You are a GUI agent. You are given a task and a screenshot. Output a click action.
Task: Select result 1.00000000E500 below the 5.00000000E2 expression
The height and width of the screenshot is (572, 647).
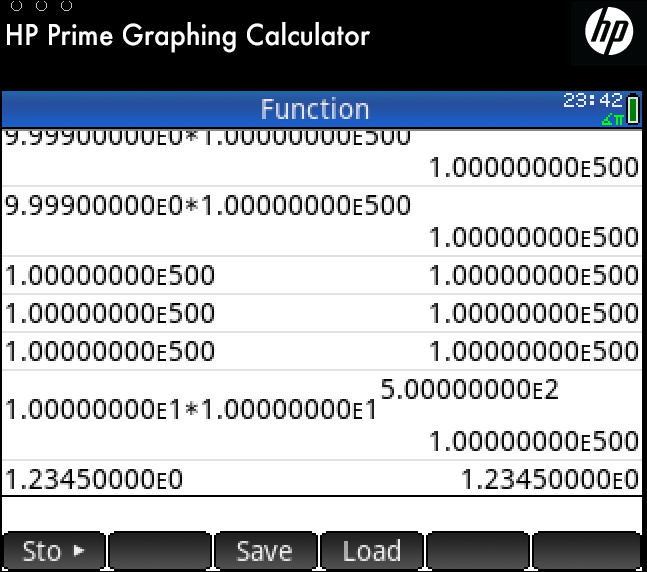tap(533, 441)
